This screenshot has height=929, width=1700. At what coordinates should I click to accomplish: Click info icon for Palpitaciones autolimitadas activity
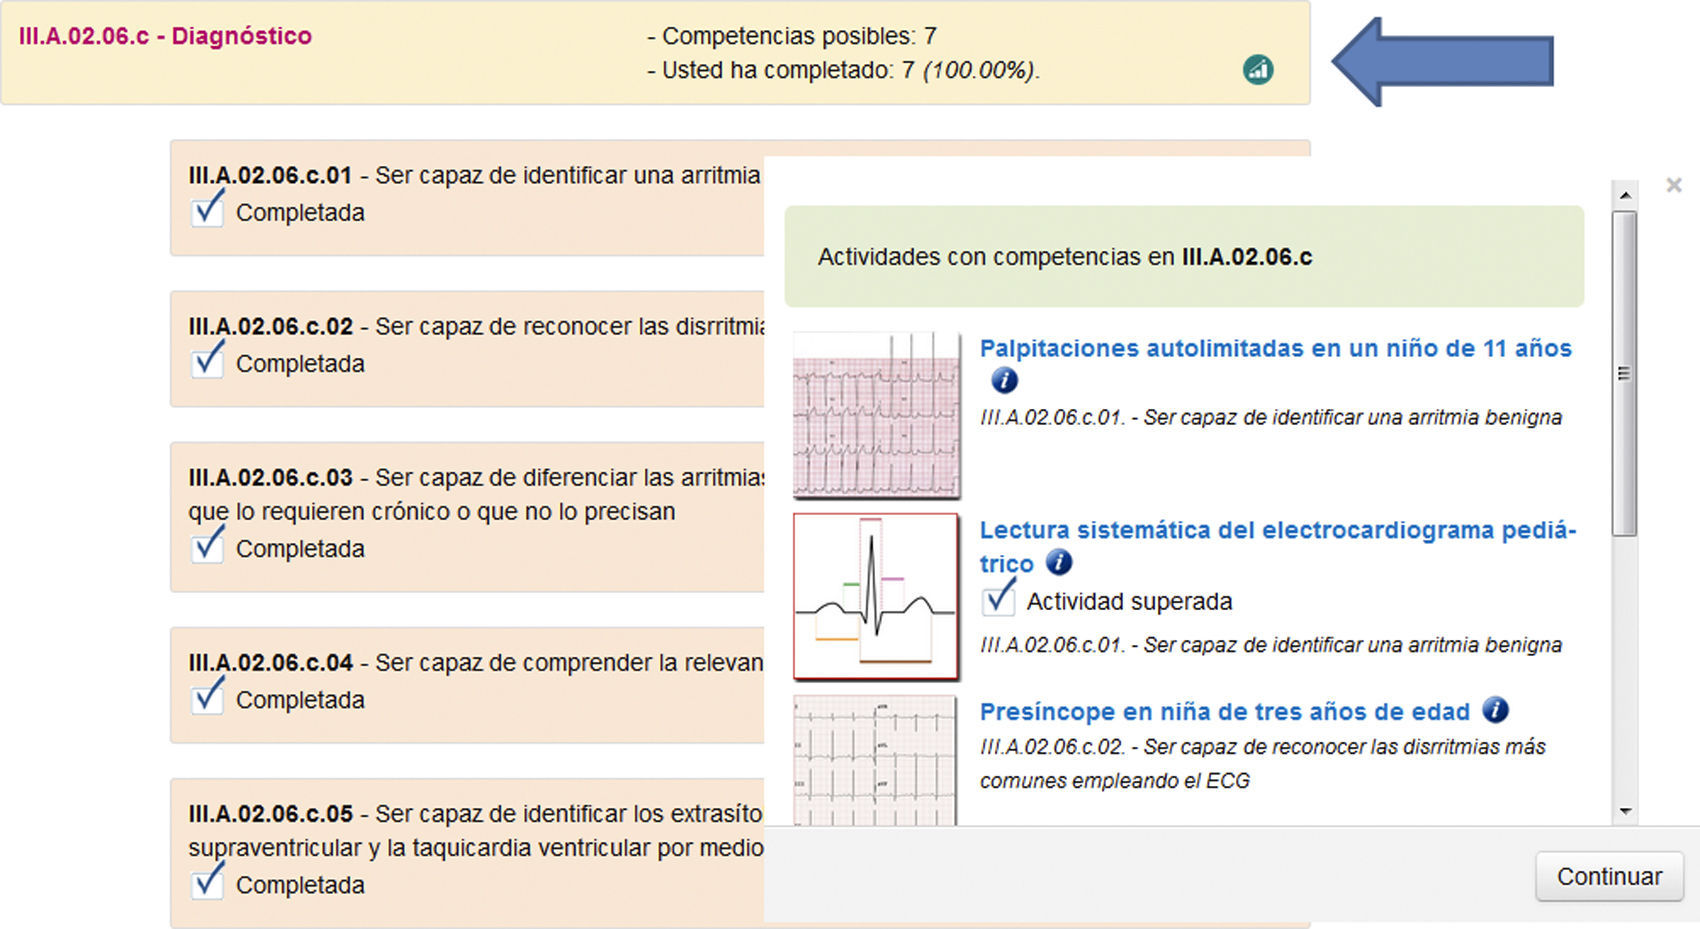click(1004, 381)
